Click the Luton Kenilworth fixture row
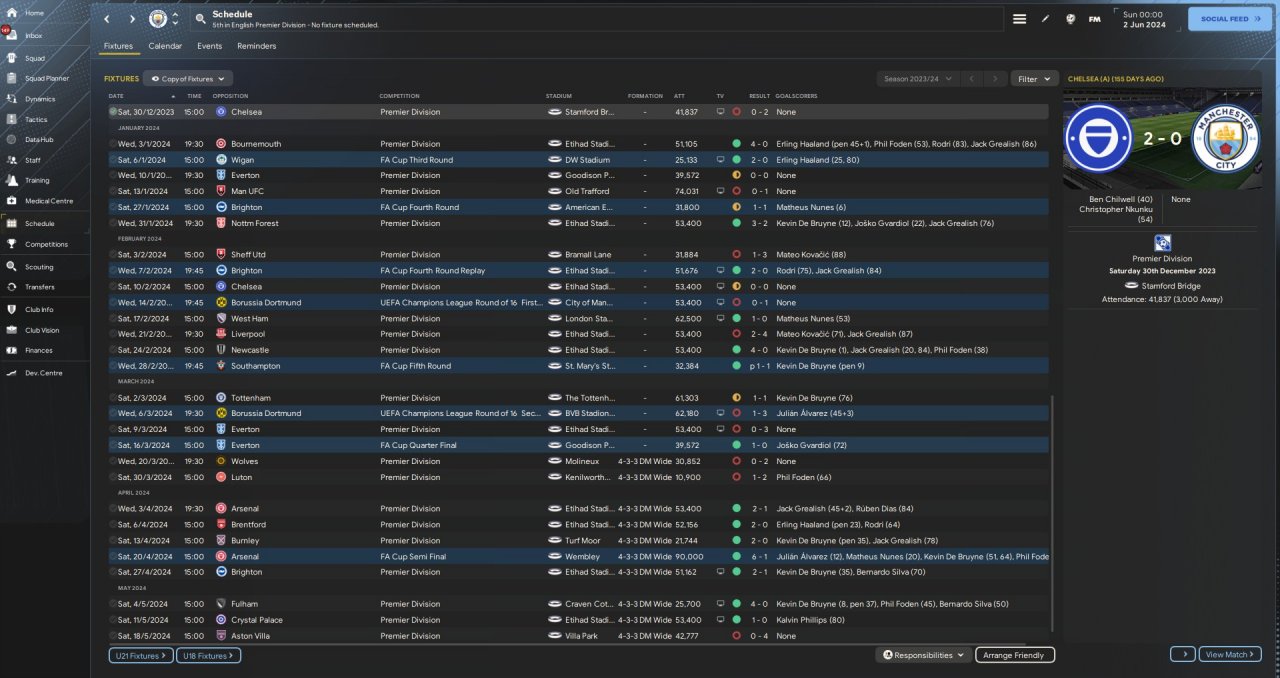 tap(578, 477)
